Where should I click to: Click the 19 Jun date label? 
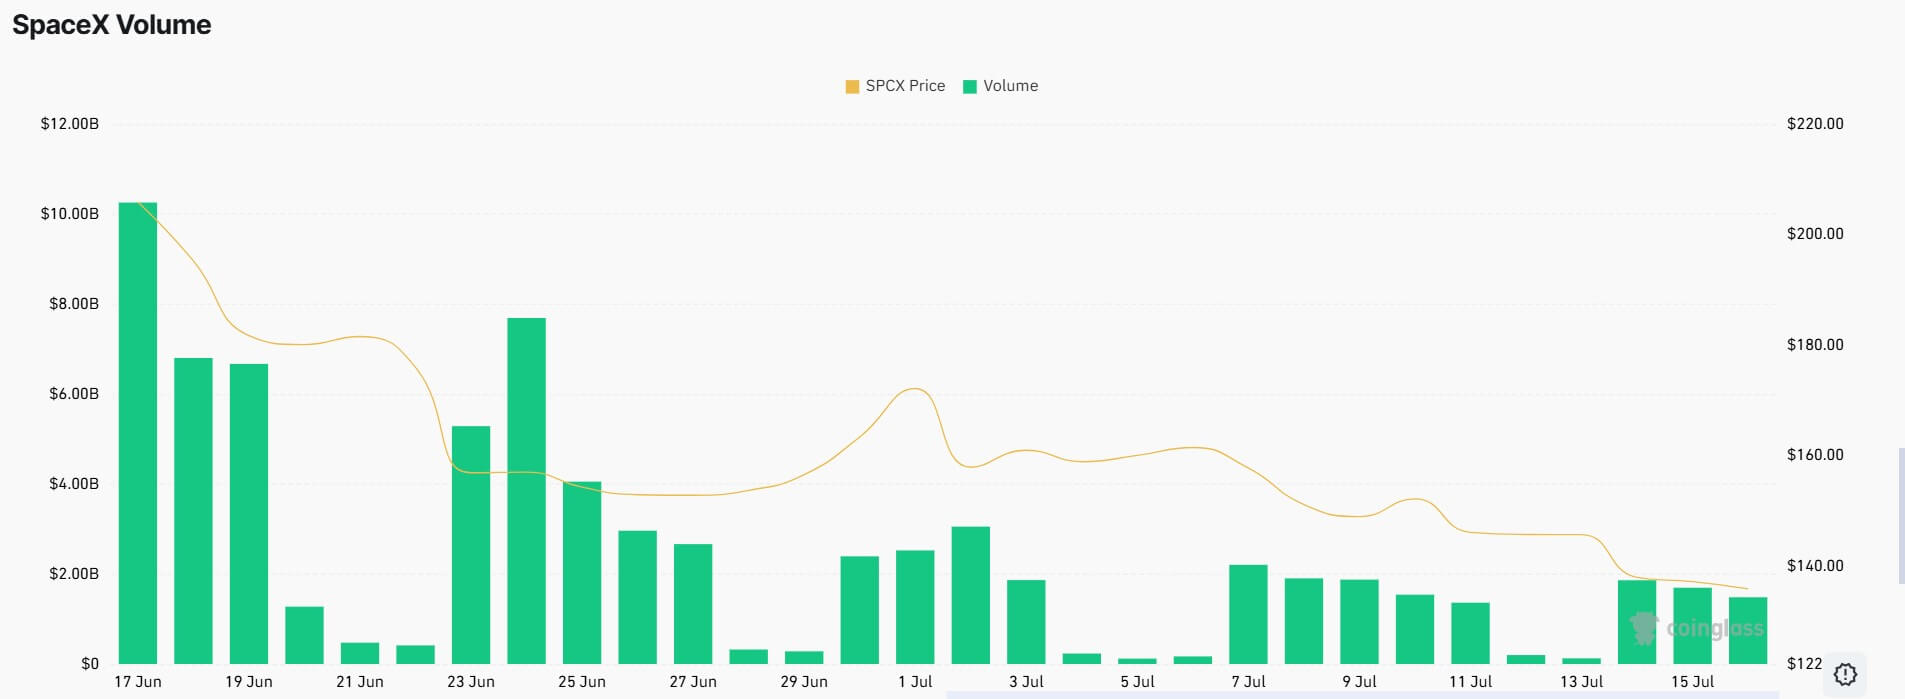point(249,682)
